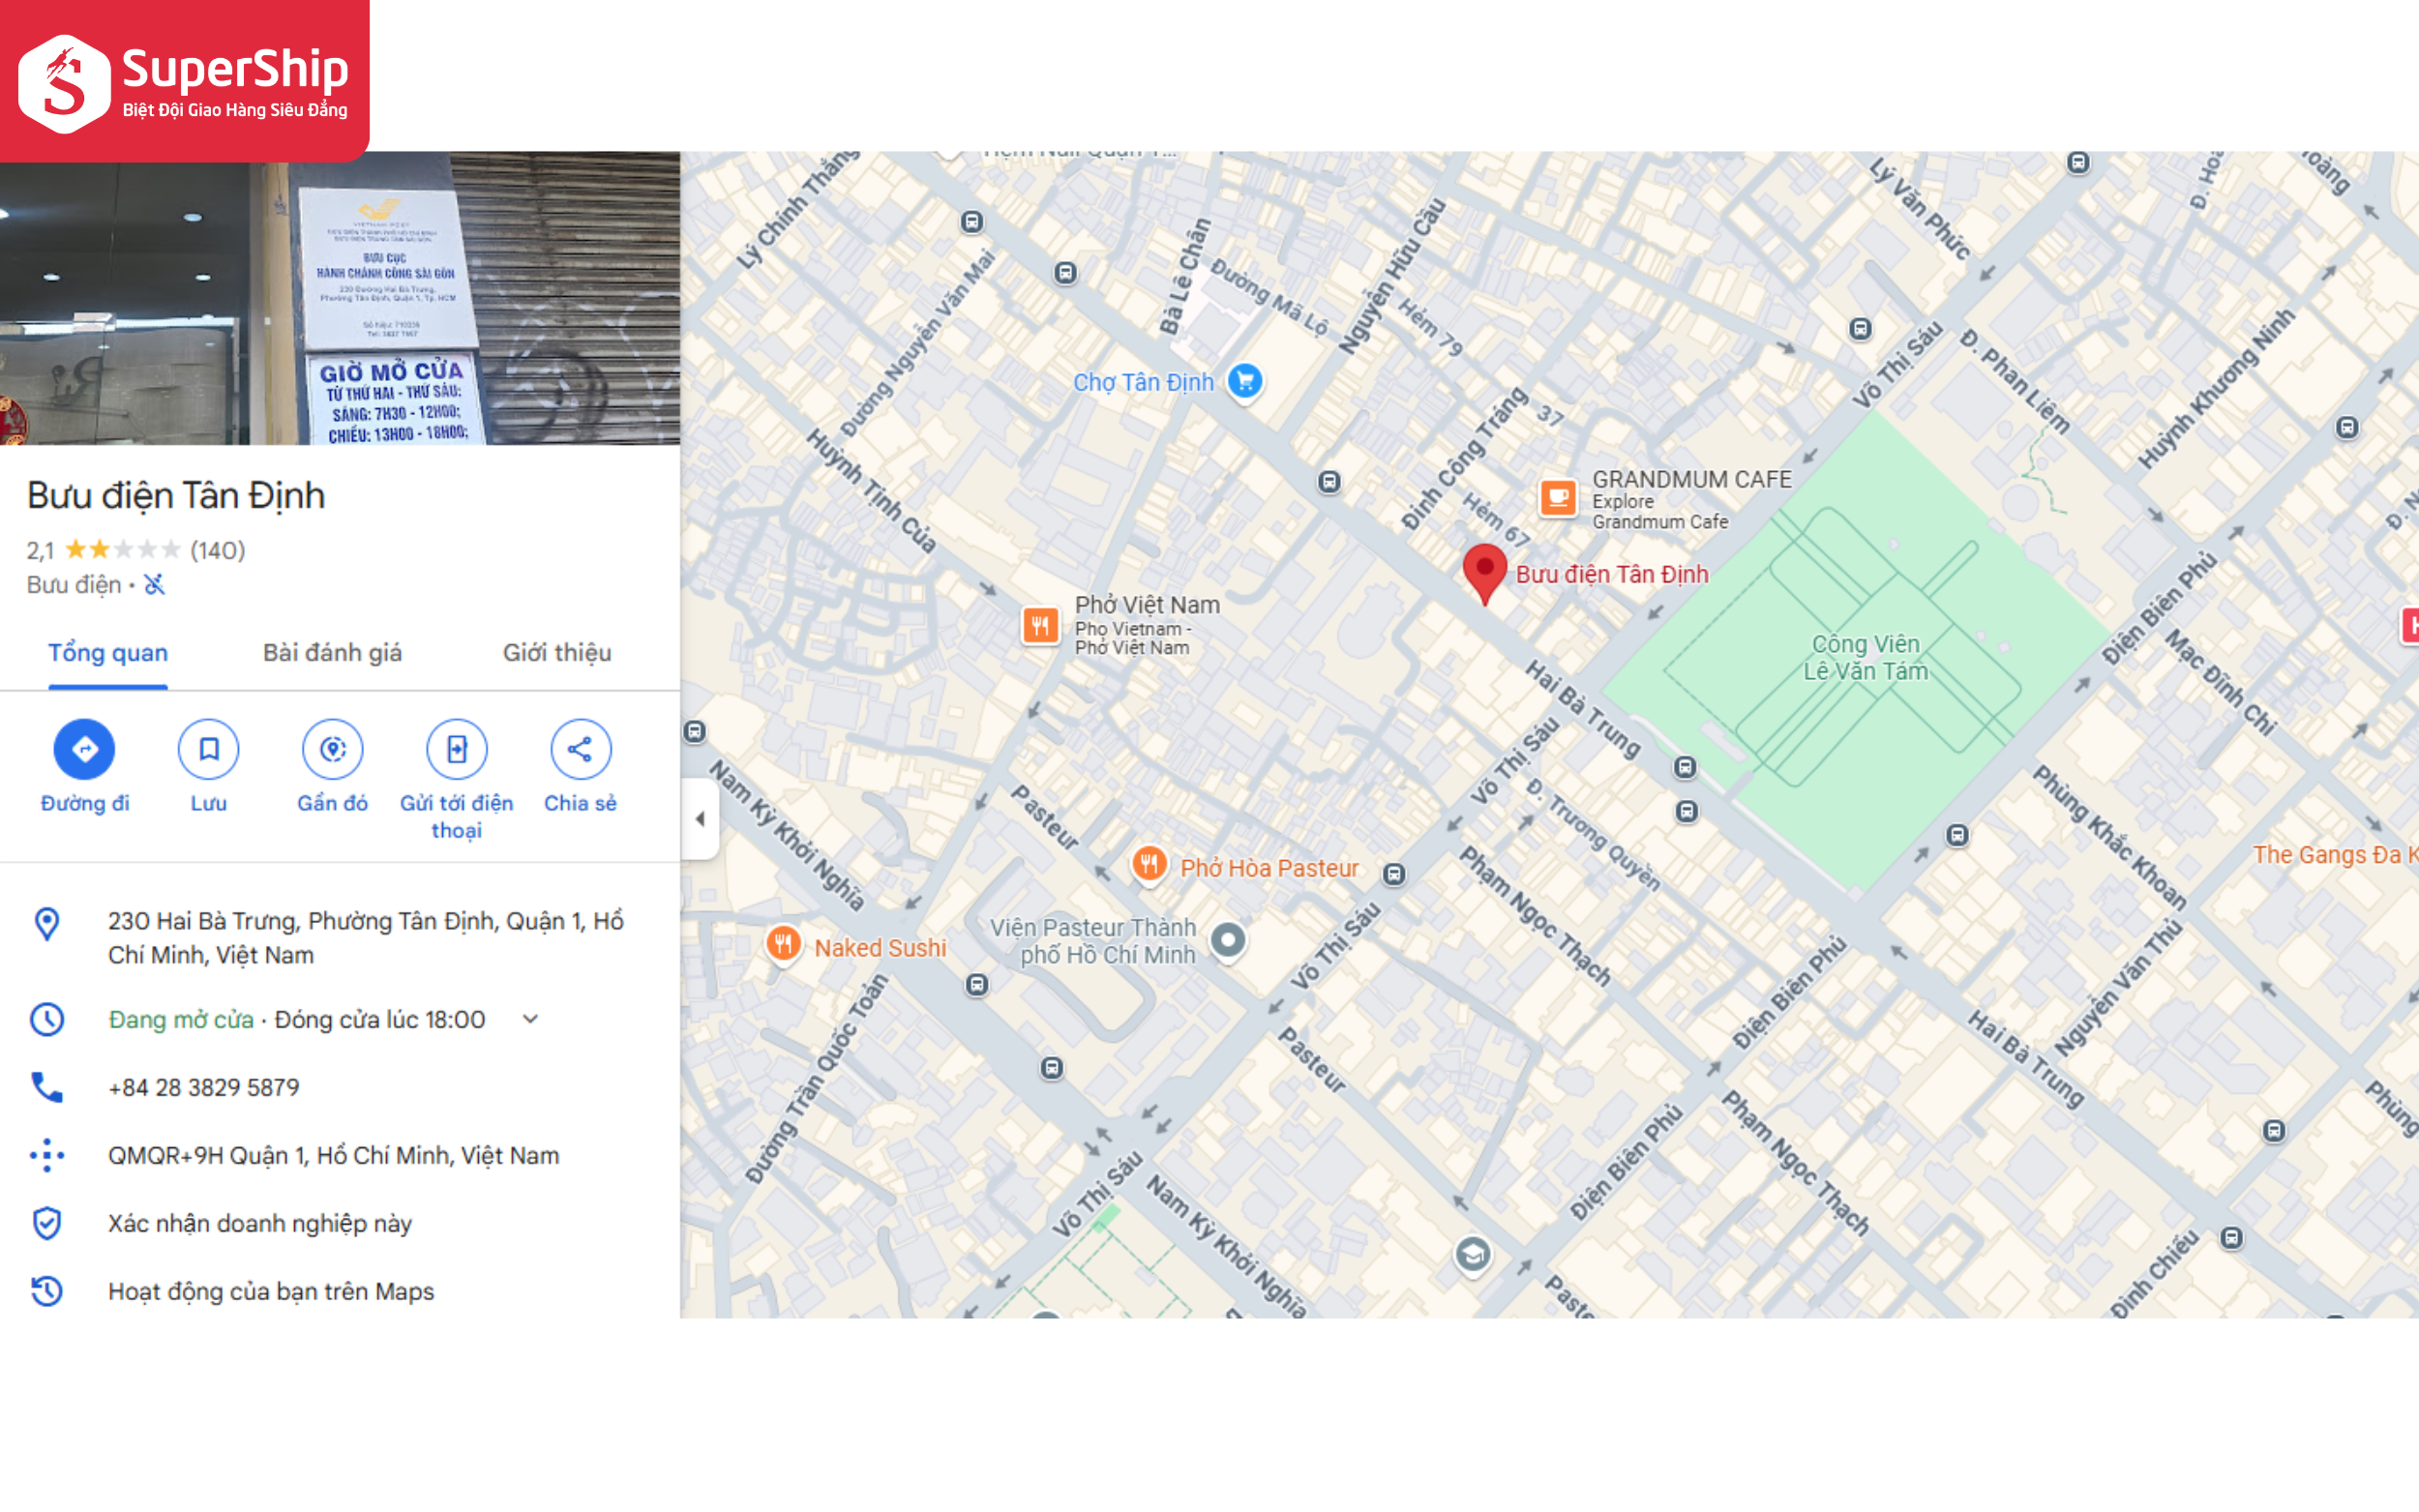Click the Gửi tới điện thoại icon
The width and height of the screenshot is (2419, 1512).
456,749
